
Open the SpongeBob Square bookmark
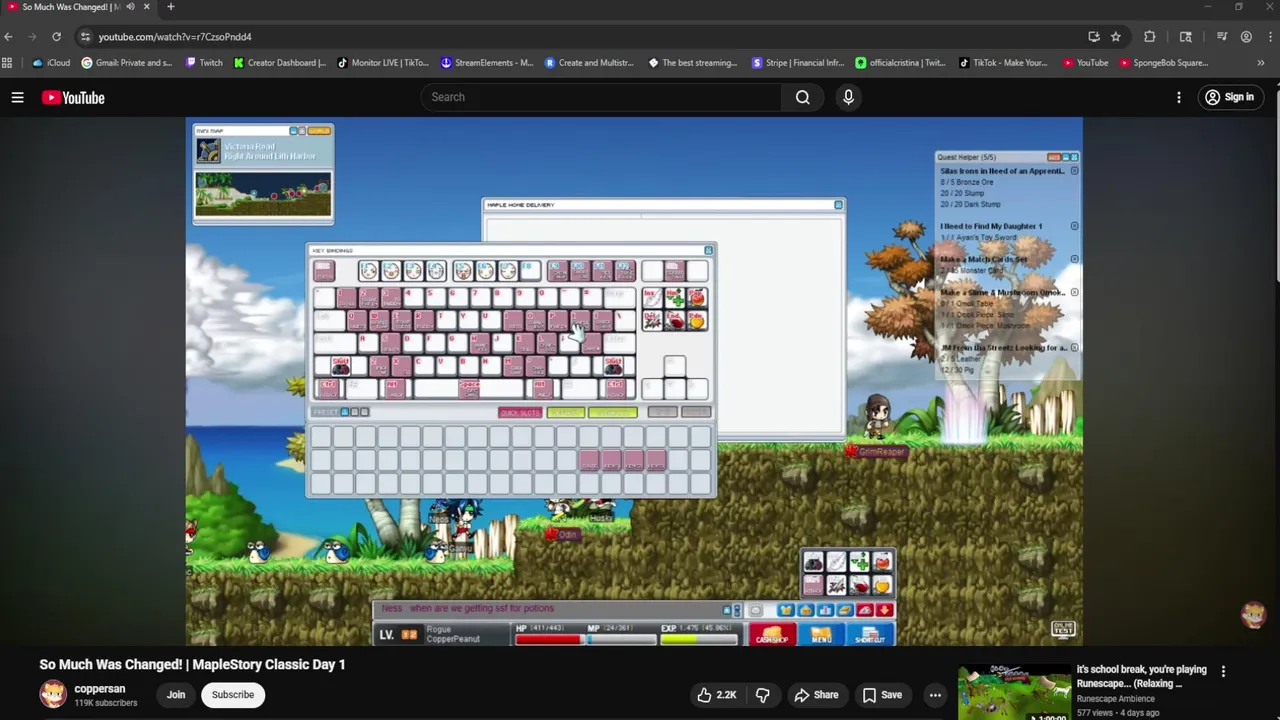click(x=1164, y=63)
